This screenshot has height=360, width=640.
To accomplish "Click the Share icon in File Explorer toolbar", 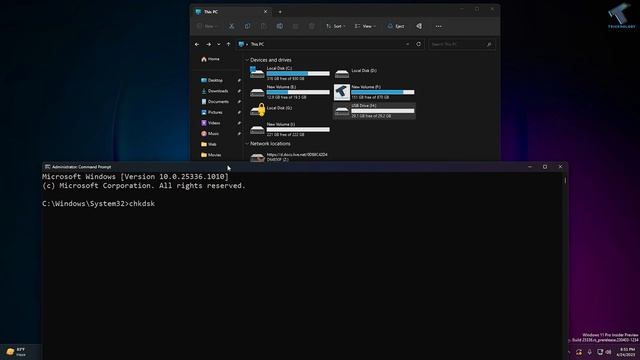I will [x=296, y=26].
